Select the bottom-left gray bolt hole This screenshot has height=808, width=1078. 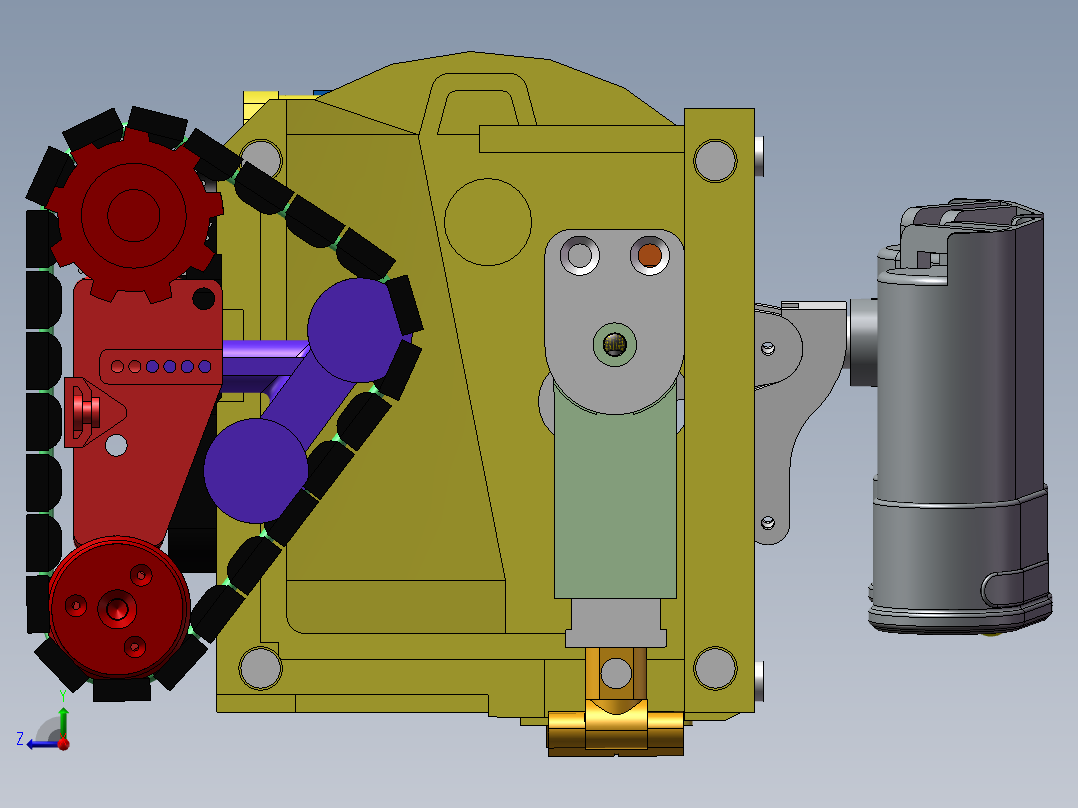click(x=261, y=668)
